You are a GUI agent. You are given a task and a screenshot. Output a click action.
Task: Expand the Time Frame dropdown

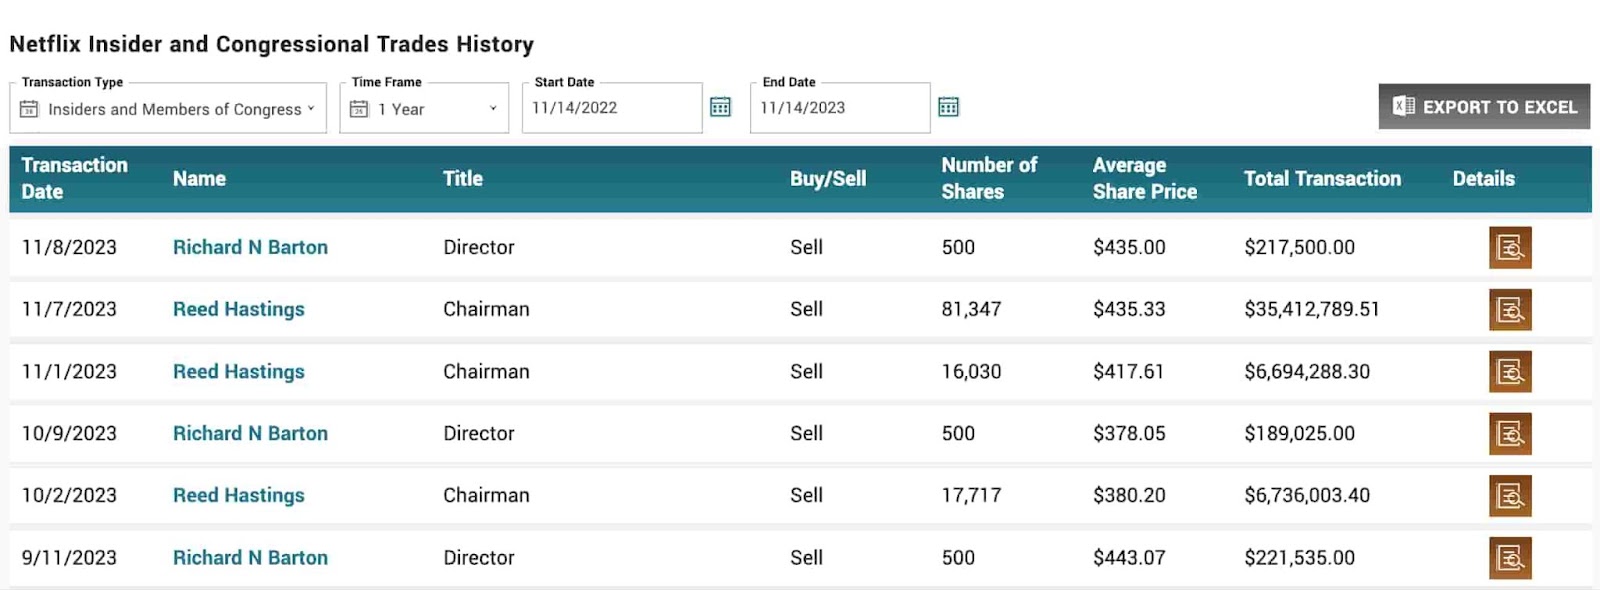pyautogui.click(x=424, y=109)
